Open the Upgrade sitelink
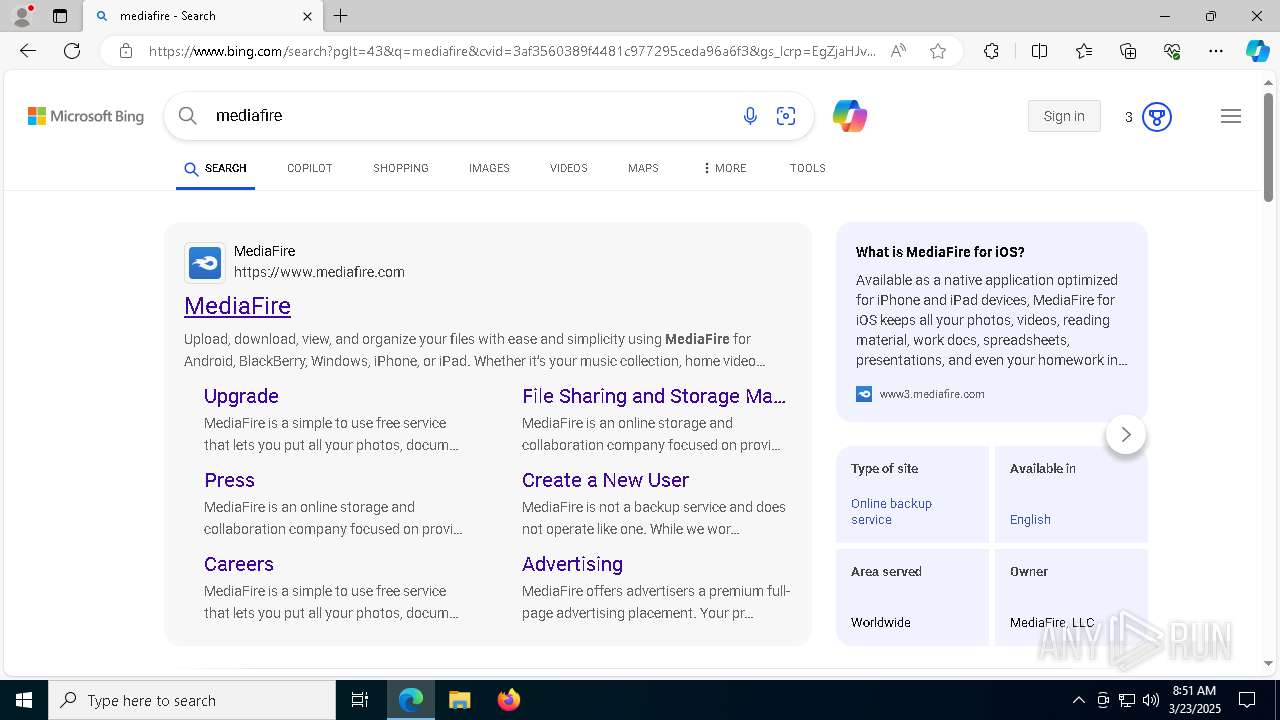Screen dimensions: 1280x720 coord(241,396)
